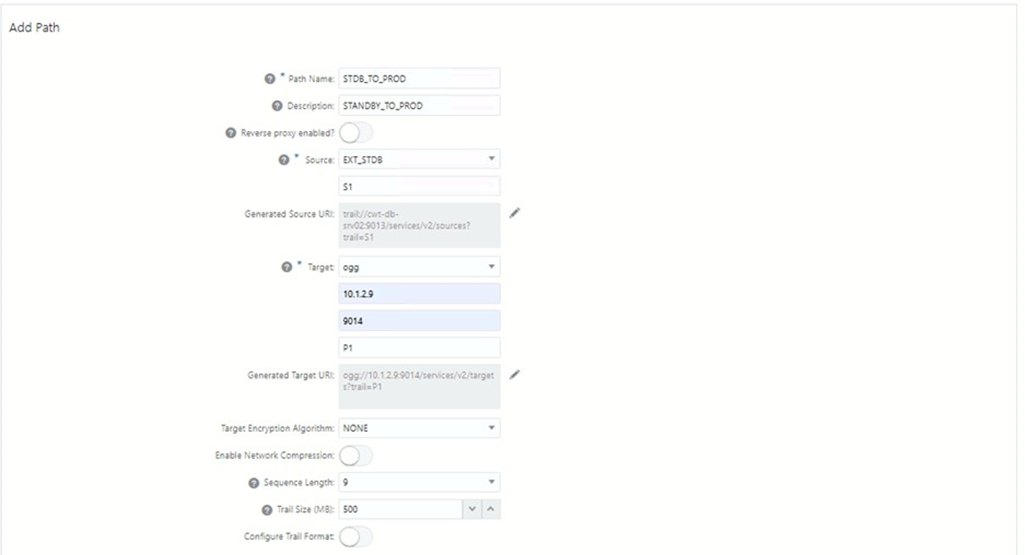
Task: Click the help icon beside Description
Action: point(277,106)
